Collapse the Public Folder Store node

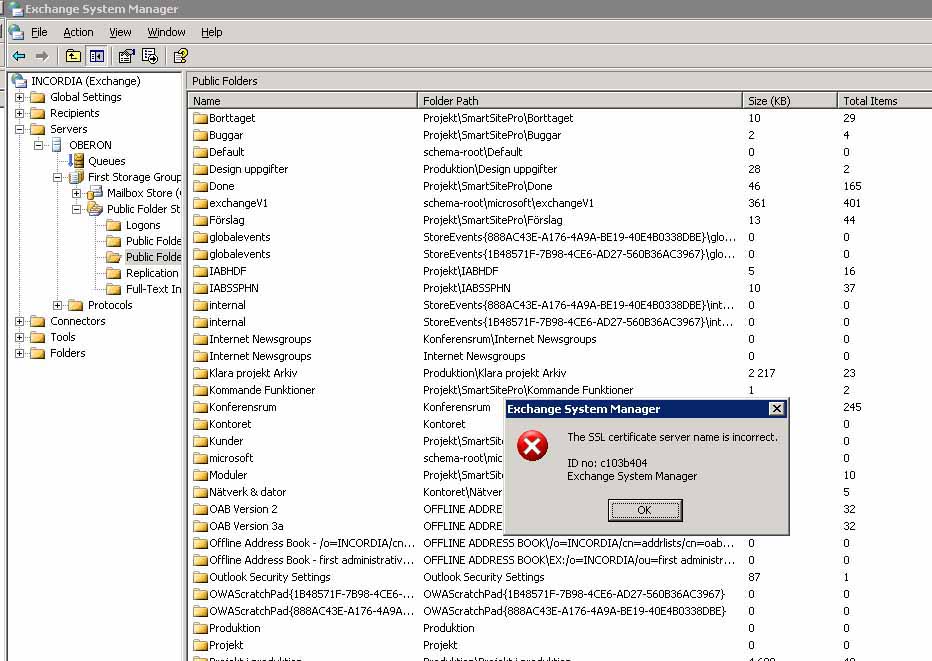click(77, 209)
